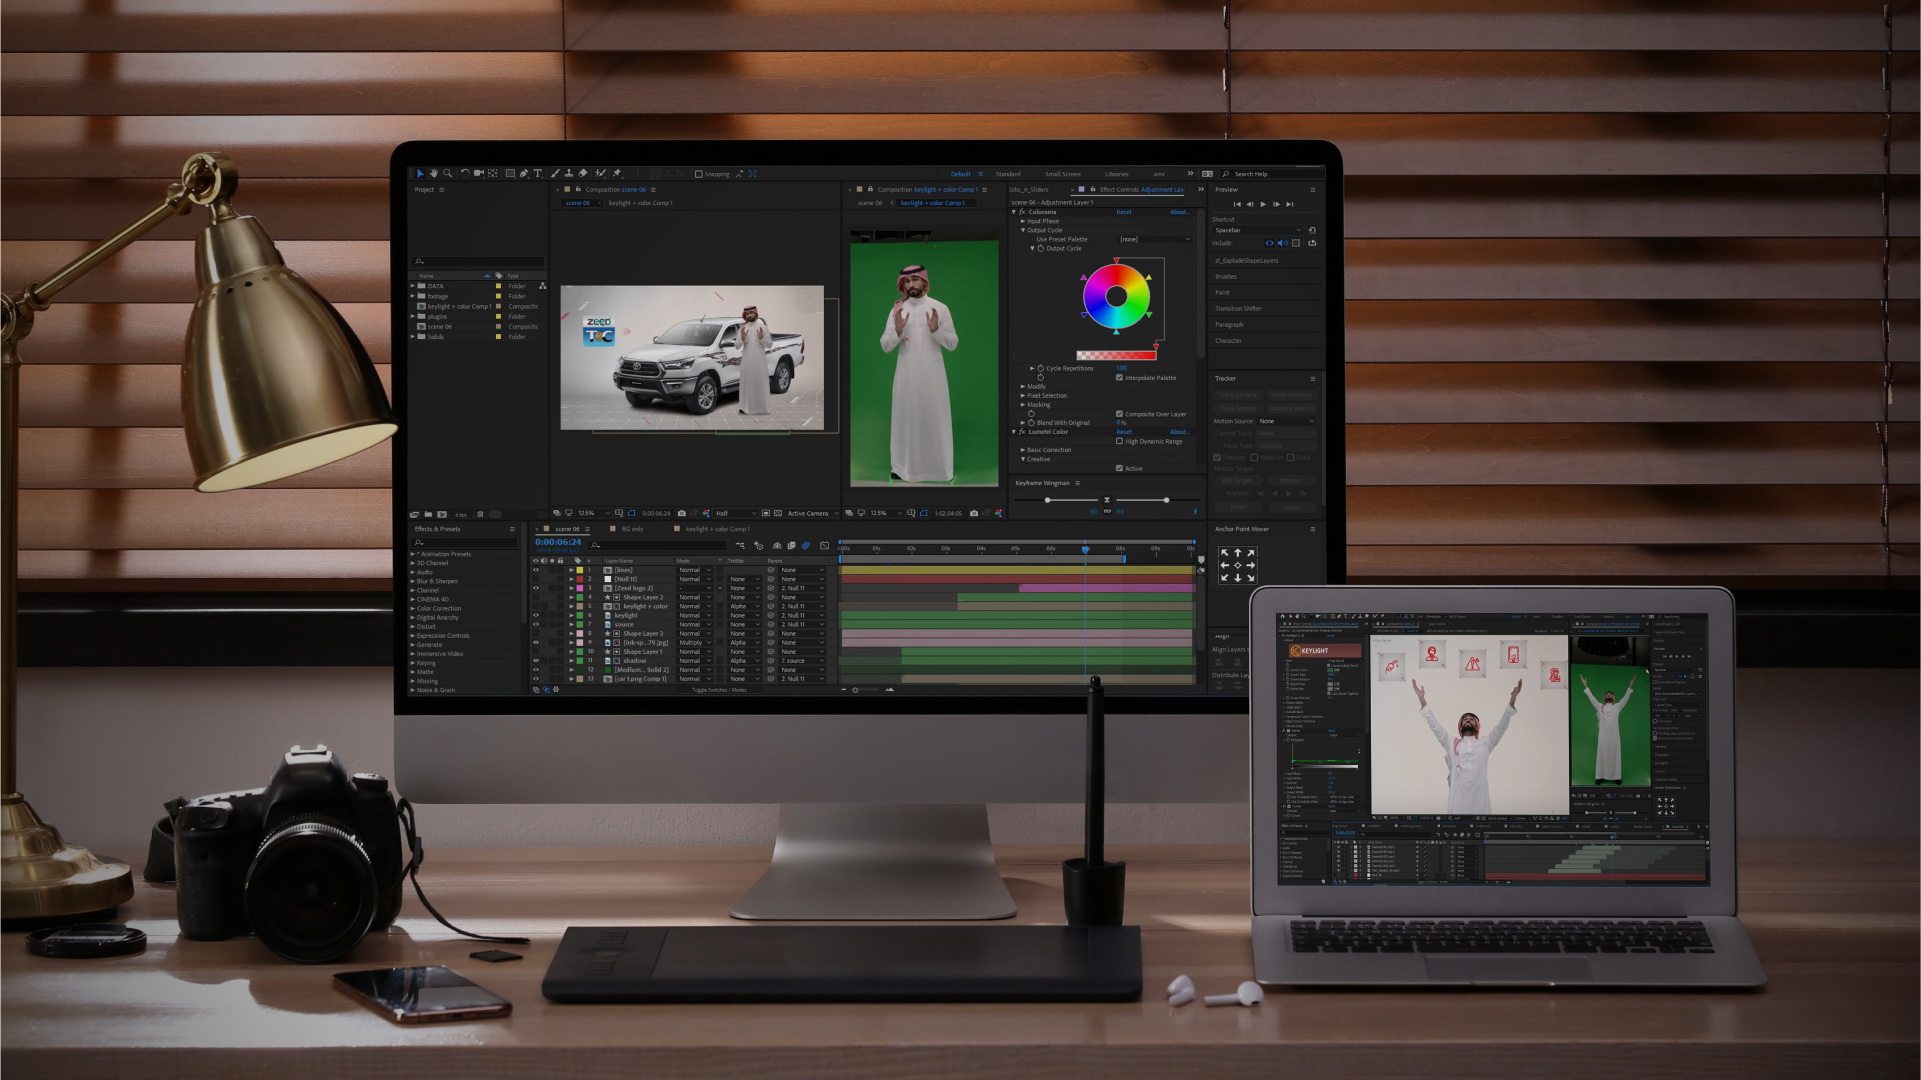This screenshot has height=1080, width=1921.
Task: Select the Pen tool
Action: [x=524, y=173]
